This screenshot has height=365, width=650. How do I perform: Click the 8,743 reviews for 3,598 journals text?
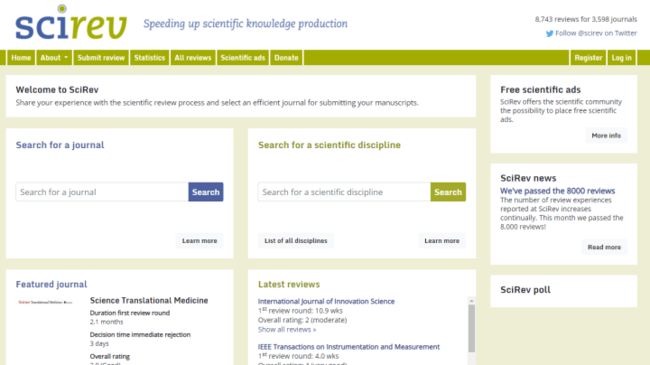(x=586, y=19)
